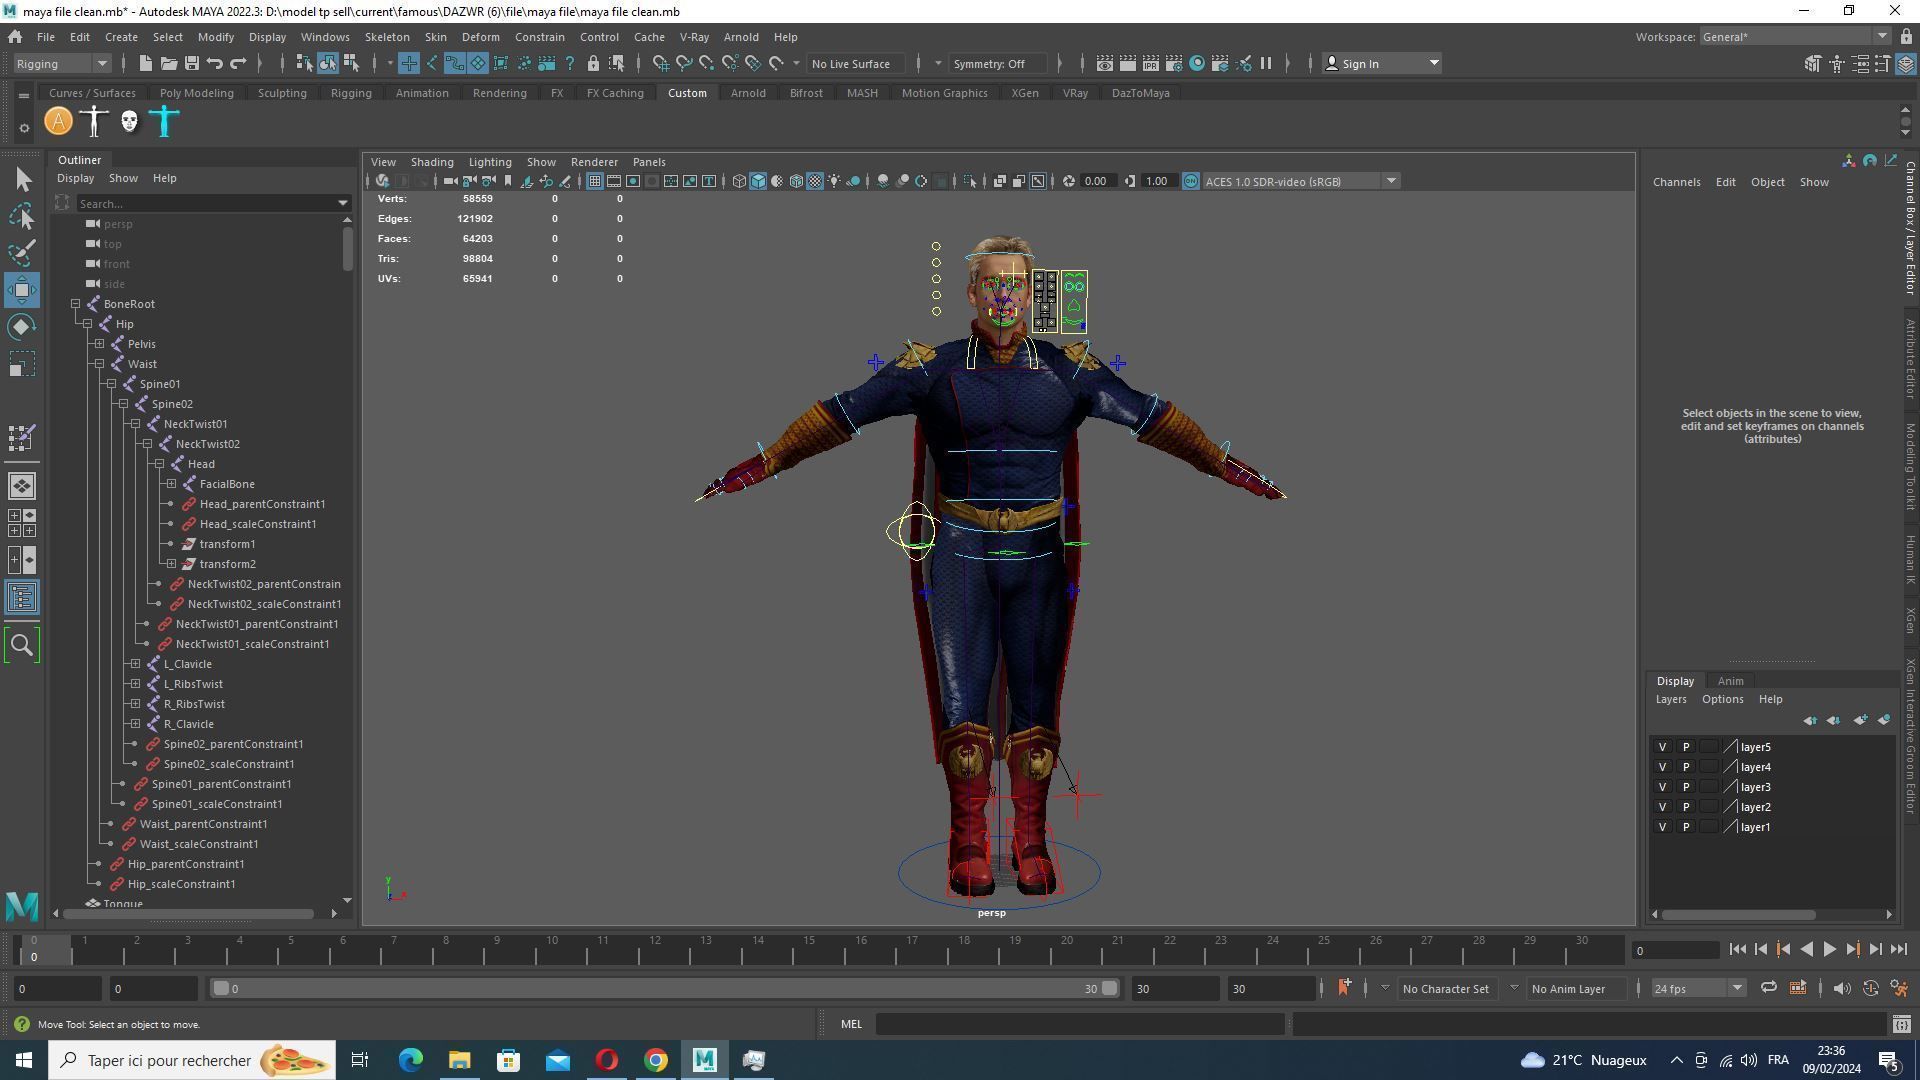Toggle playback P box of layer2
The width and height of the screenshot is (1920, 1080).
pyautogui.click(x=1686, y=807)
